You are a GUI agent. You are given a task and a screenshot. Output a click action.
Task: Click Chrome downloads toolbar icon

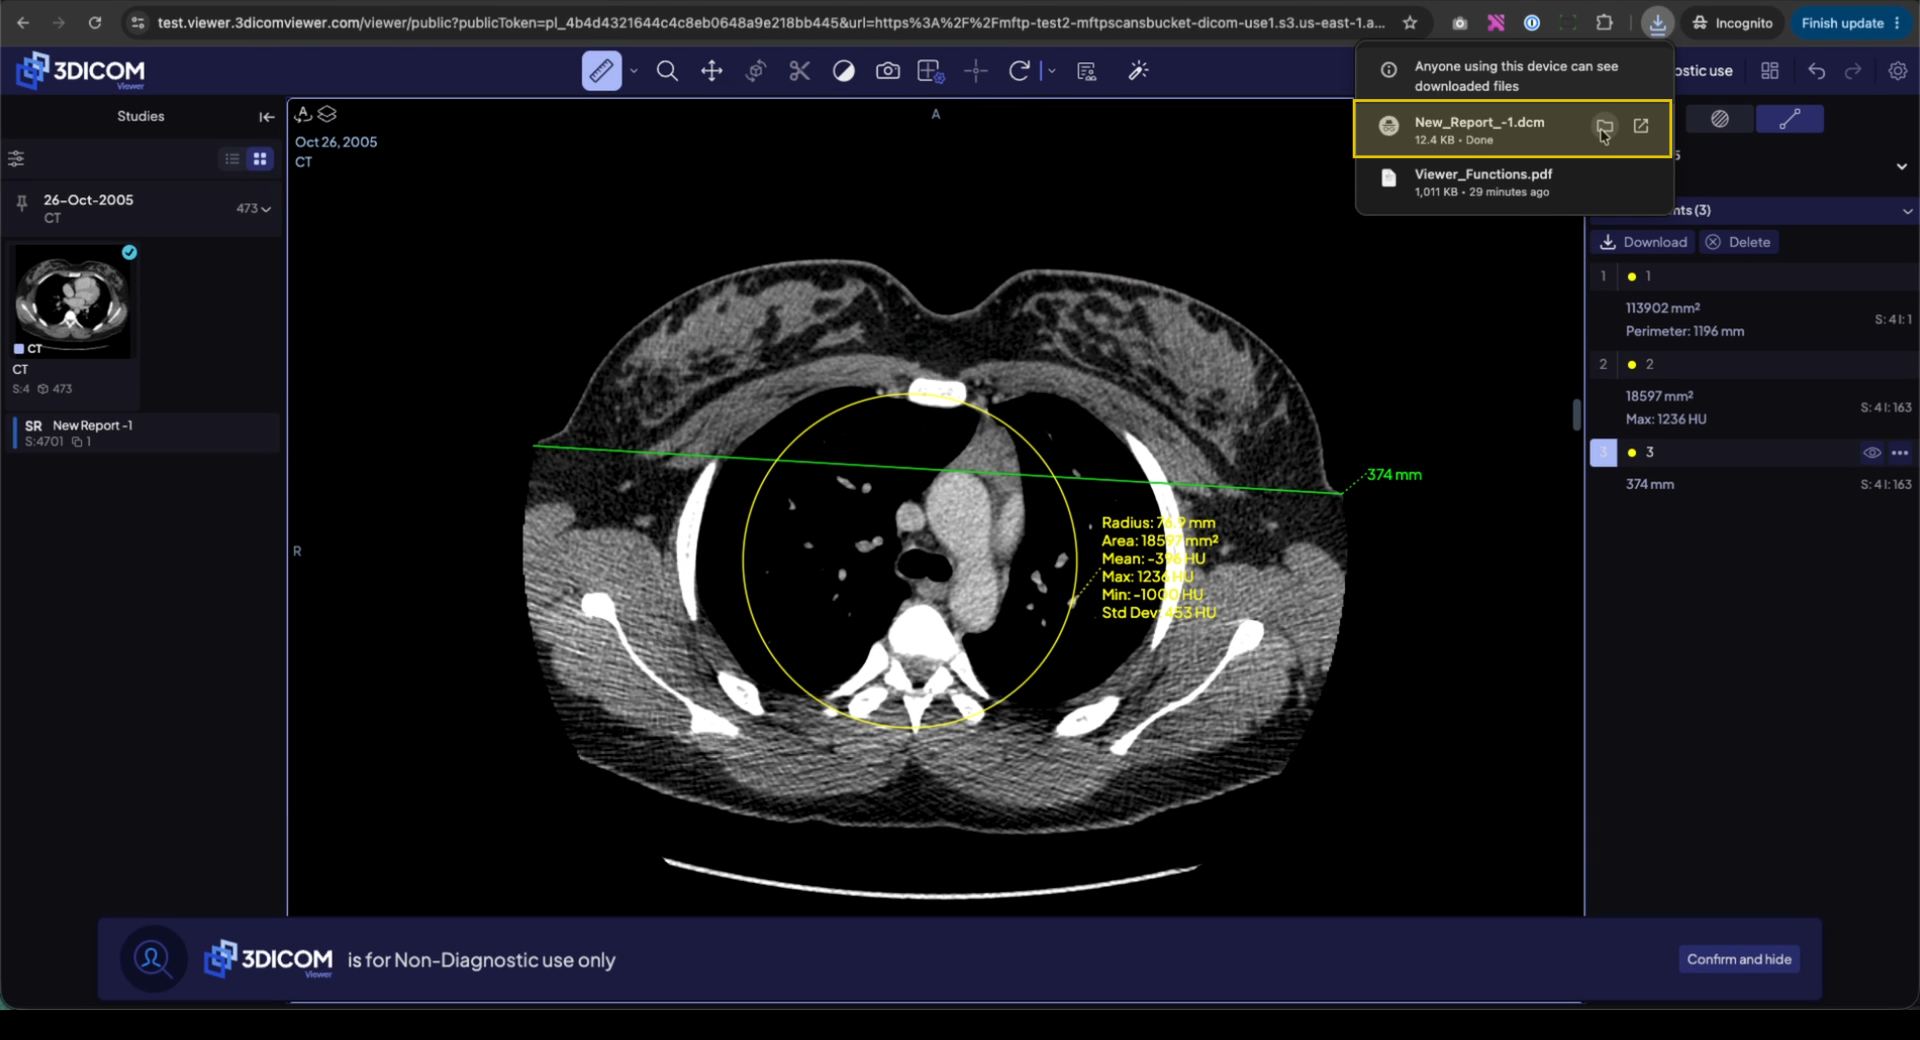(x=1658, y=23)
